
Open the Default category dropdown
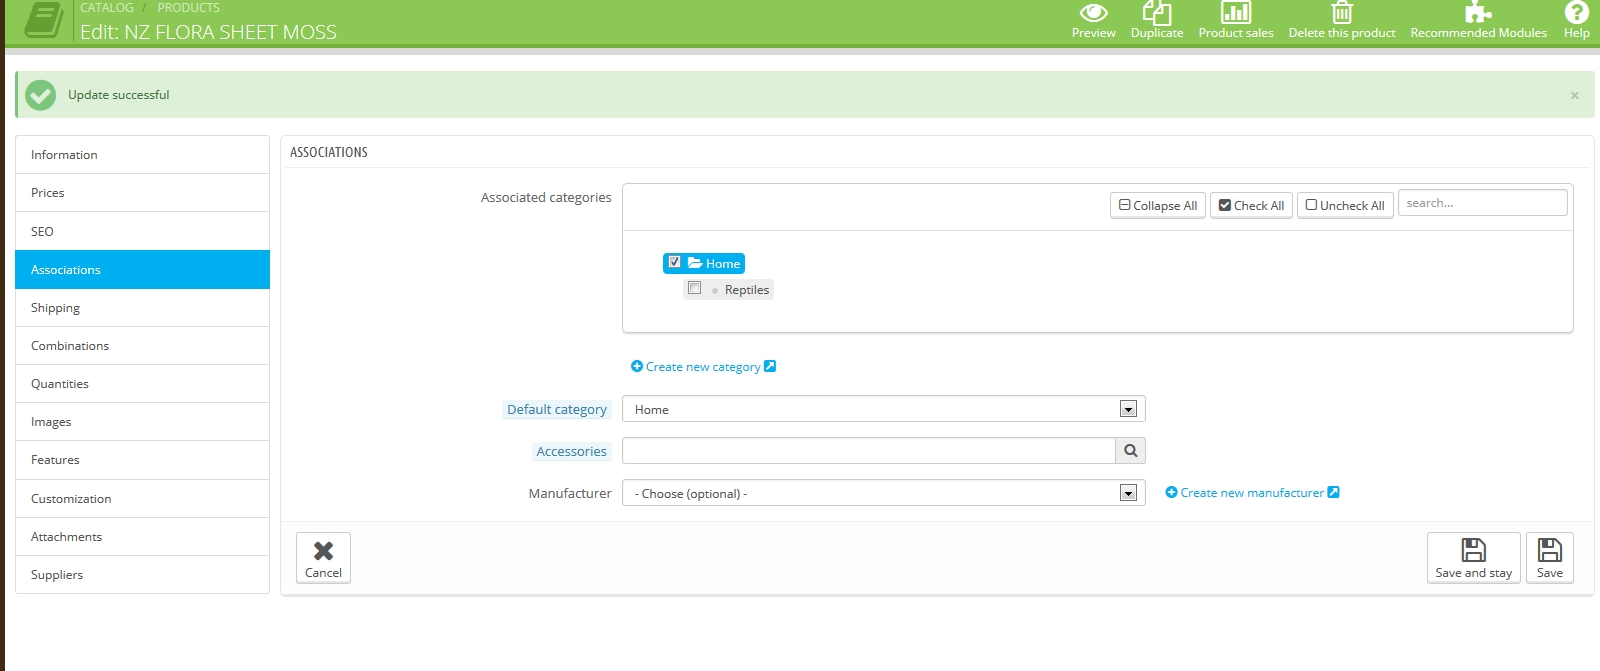pyautogui.click(x=884, y=409)
